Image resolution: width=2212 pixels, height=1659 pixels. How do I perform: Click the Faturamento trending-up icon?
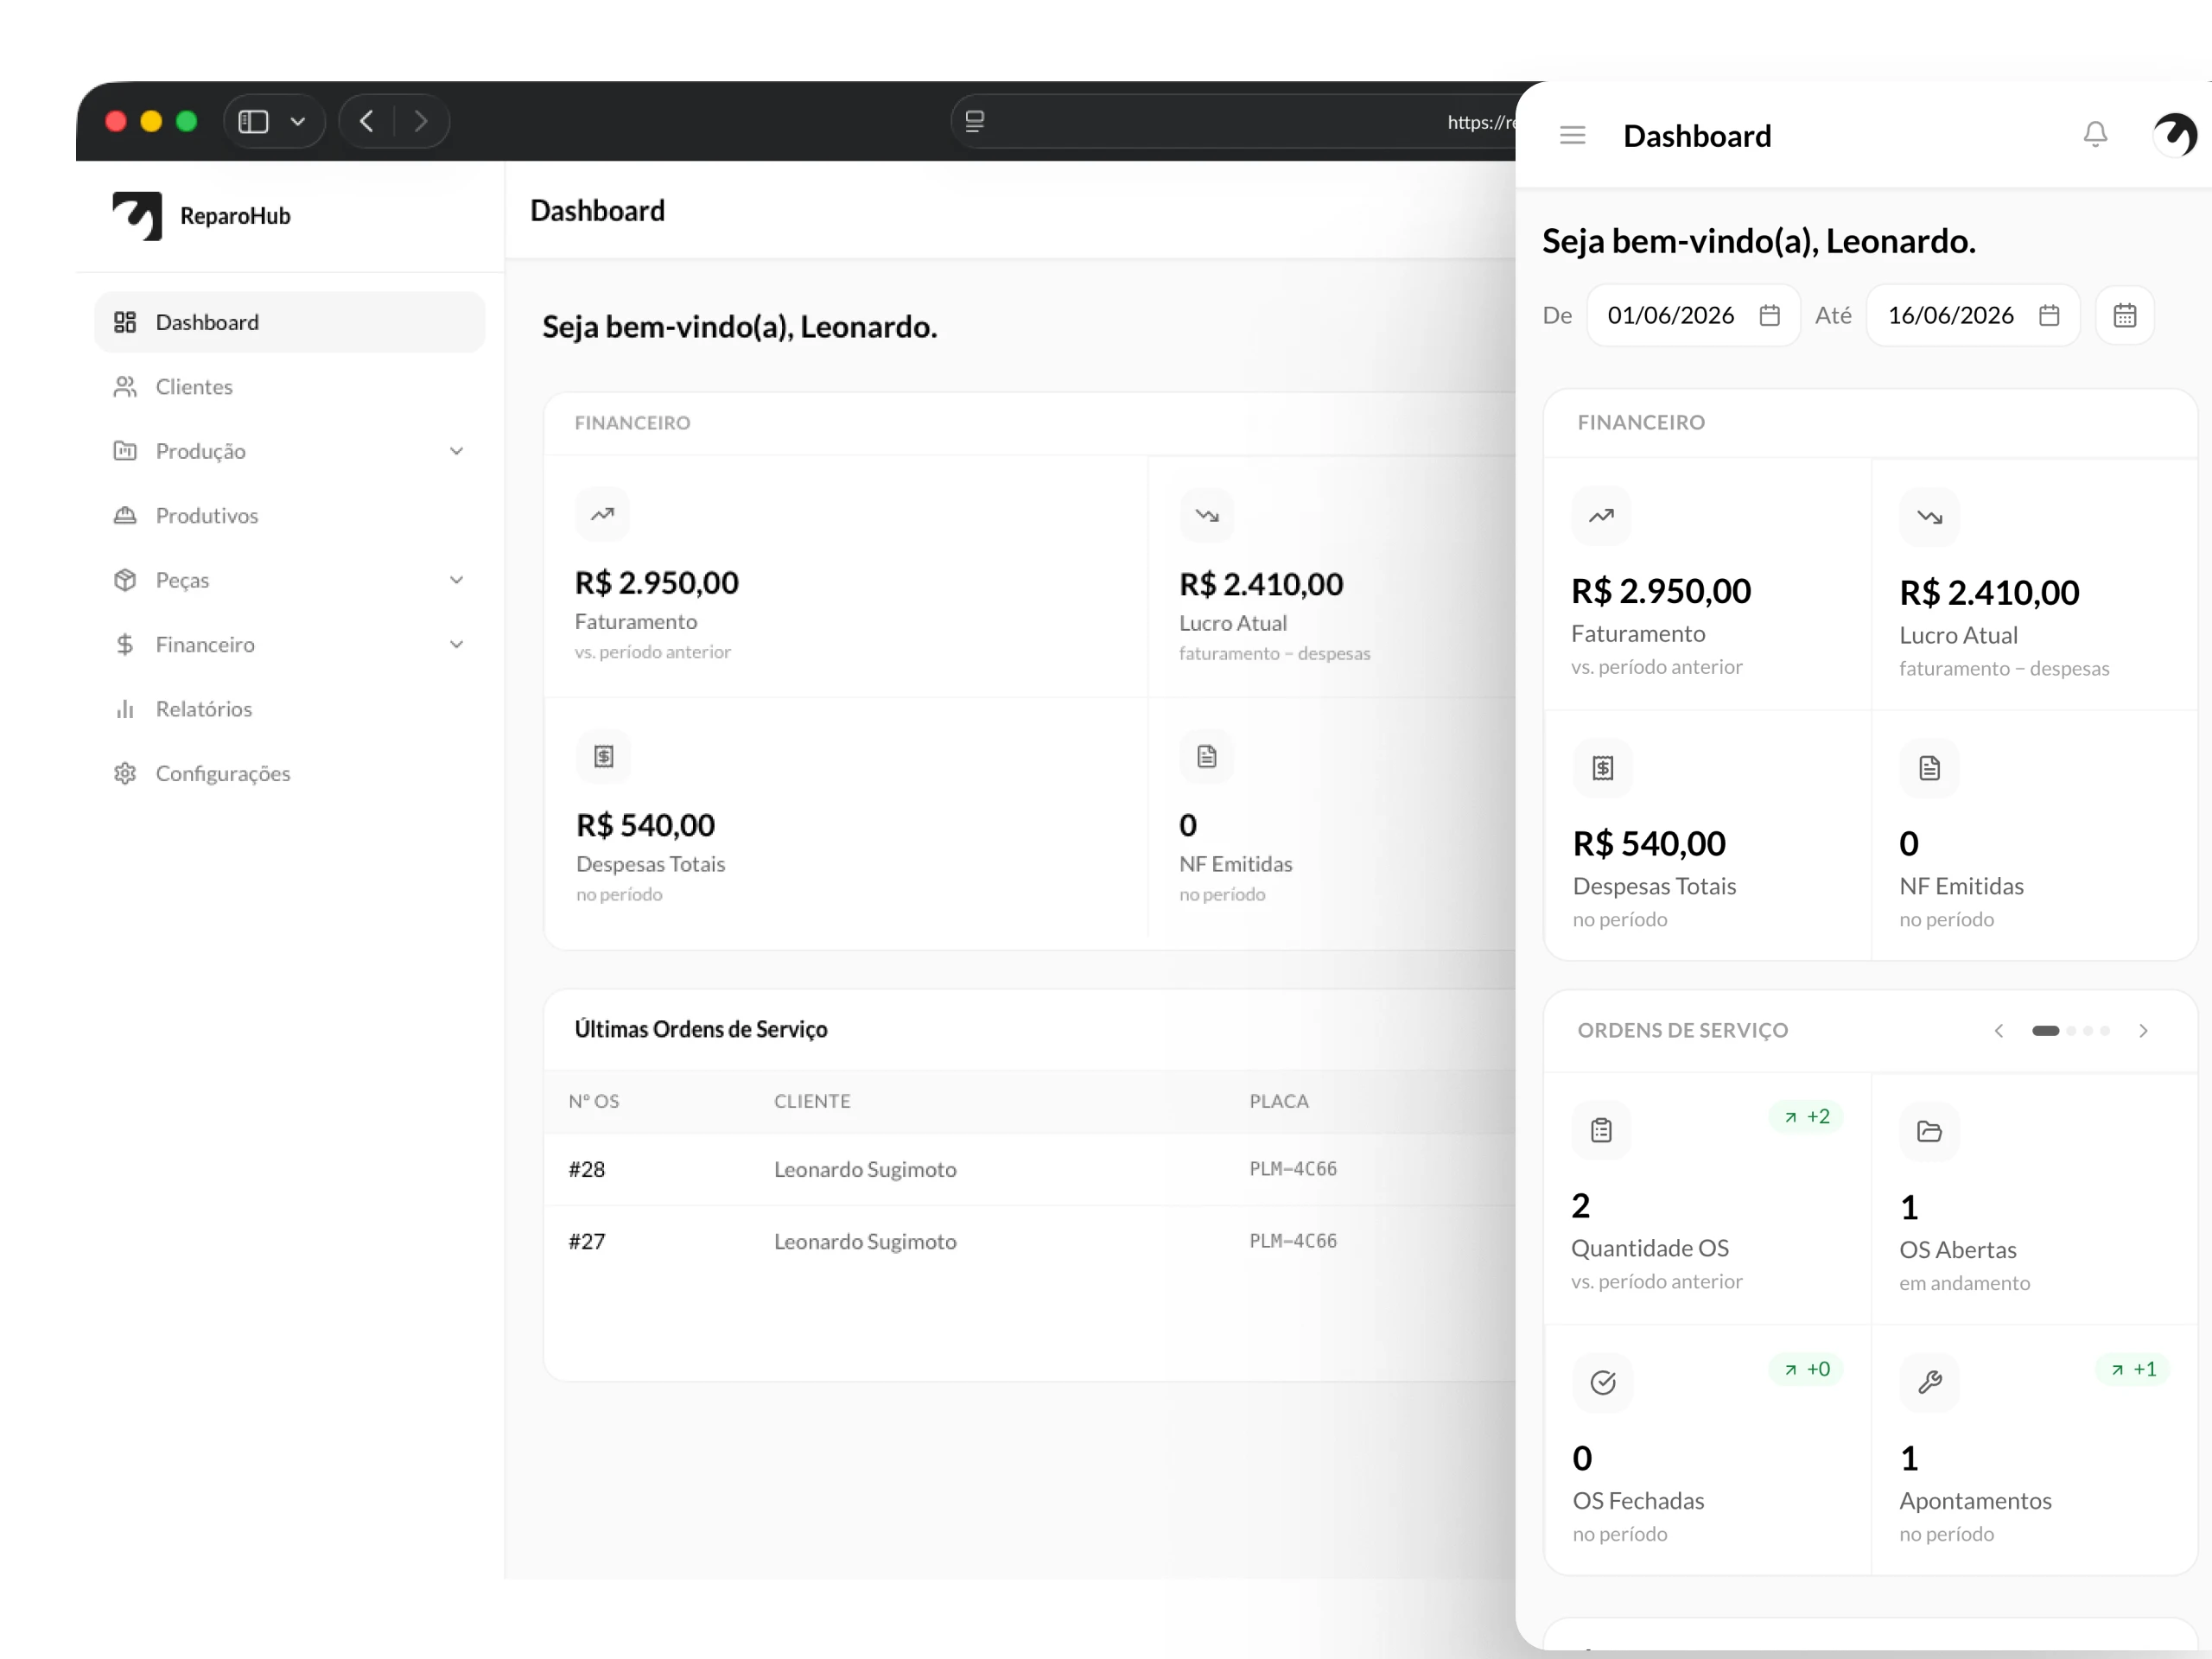1601,516
